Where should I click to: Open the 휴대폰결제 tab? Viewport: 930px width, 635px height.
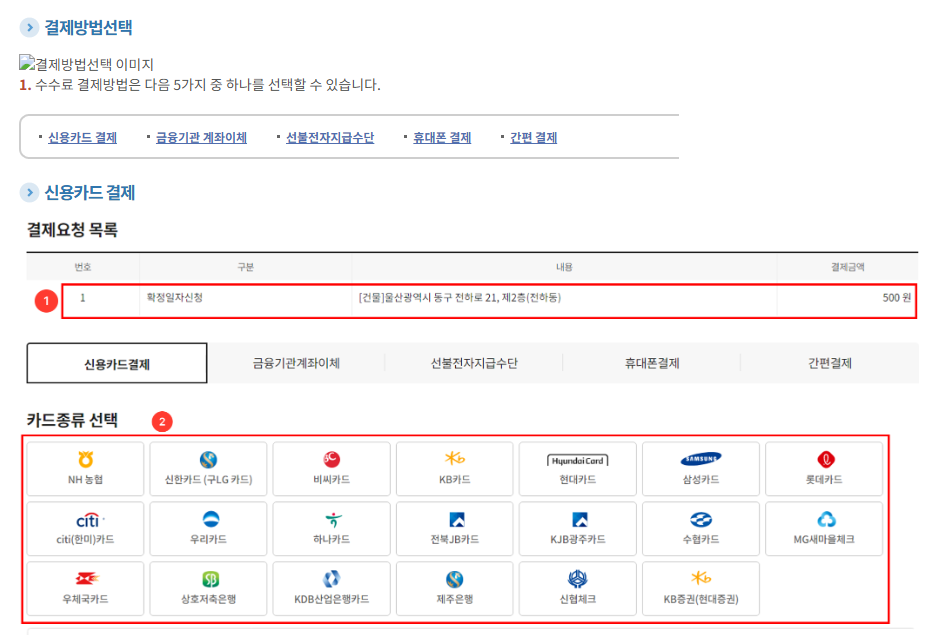point(652,363)
